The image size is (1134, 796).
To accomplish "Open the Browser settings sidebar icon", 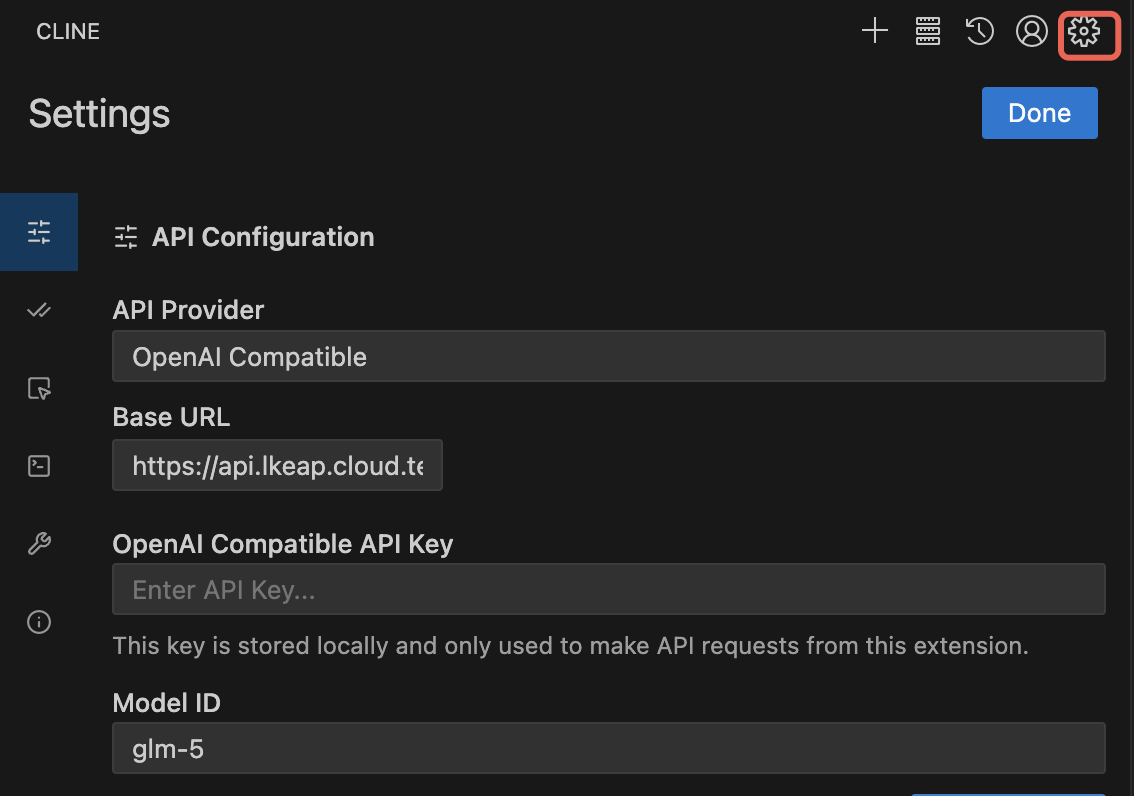I will [x=39, y=388].
